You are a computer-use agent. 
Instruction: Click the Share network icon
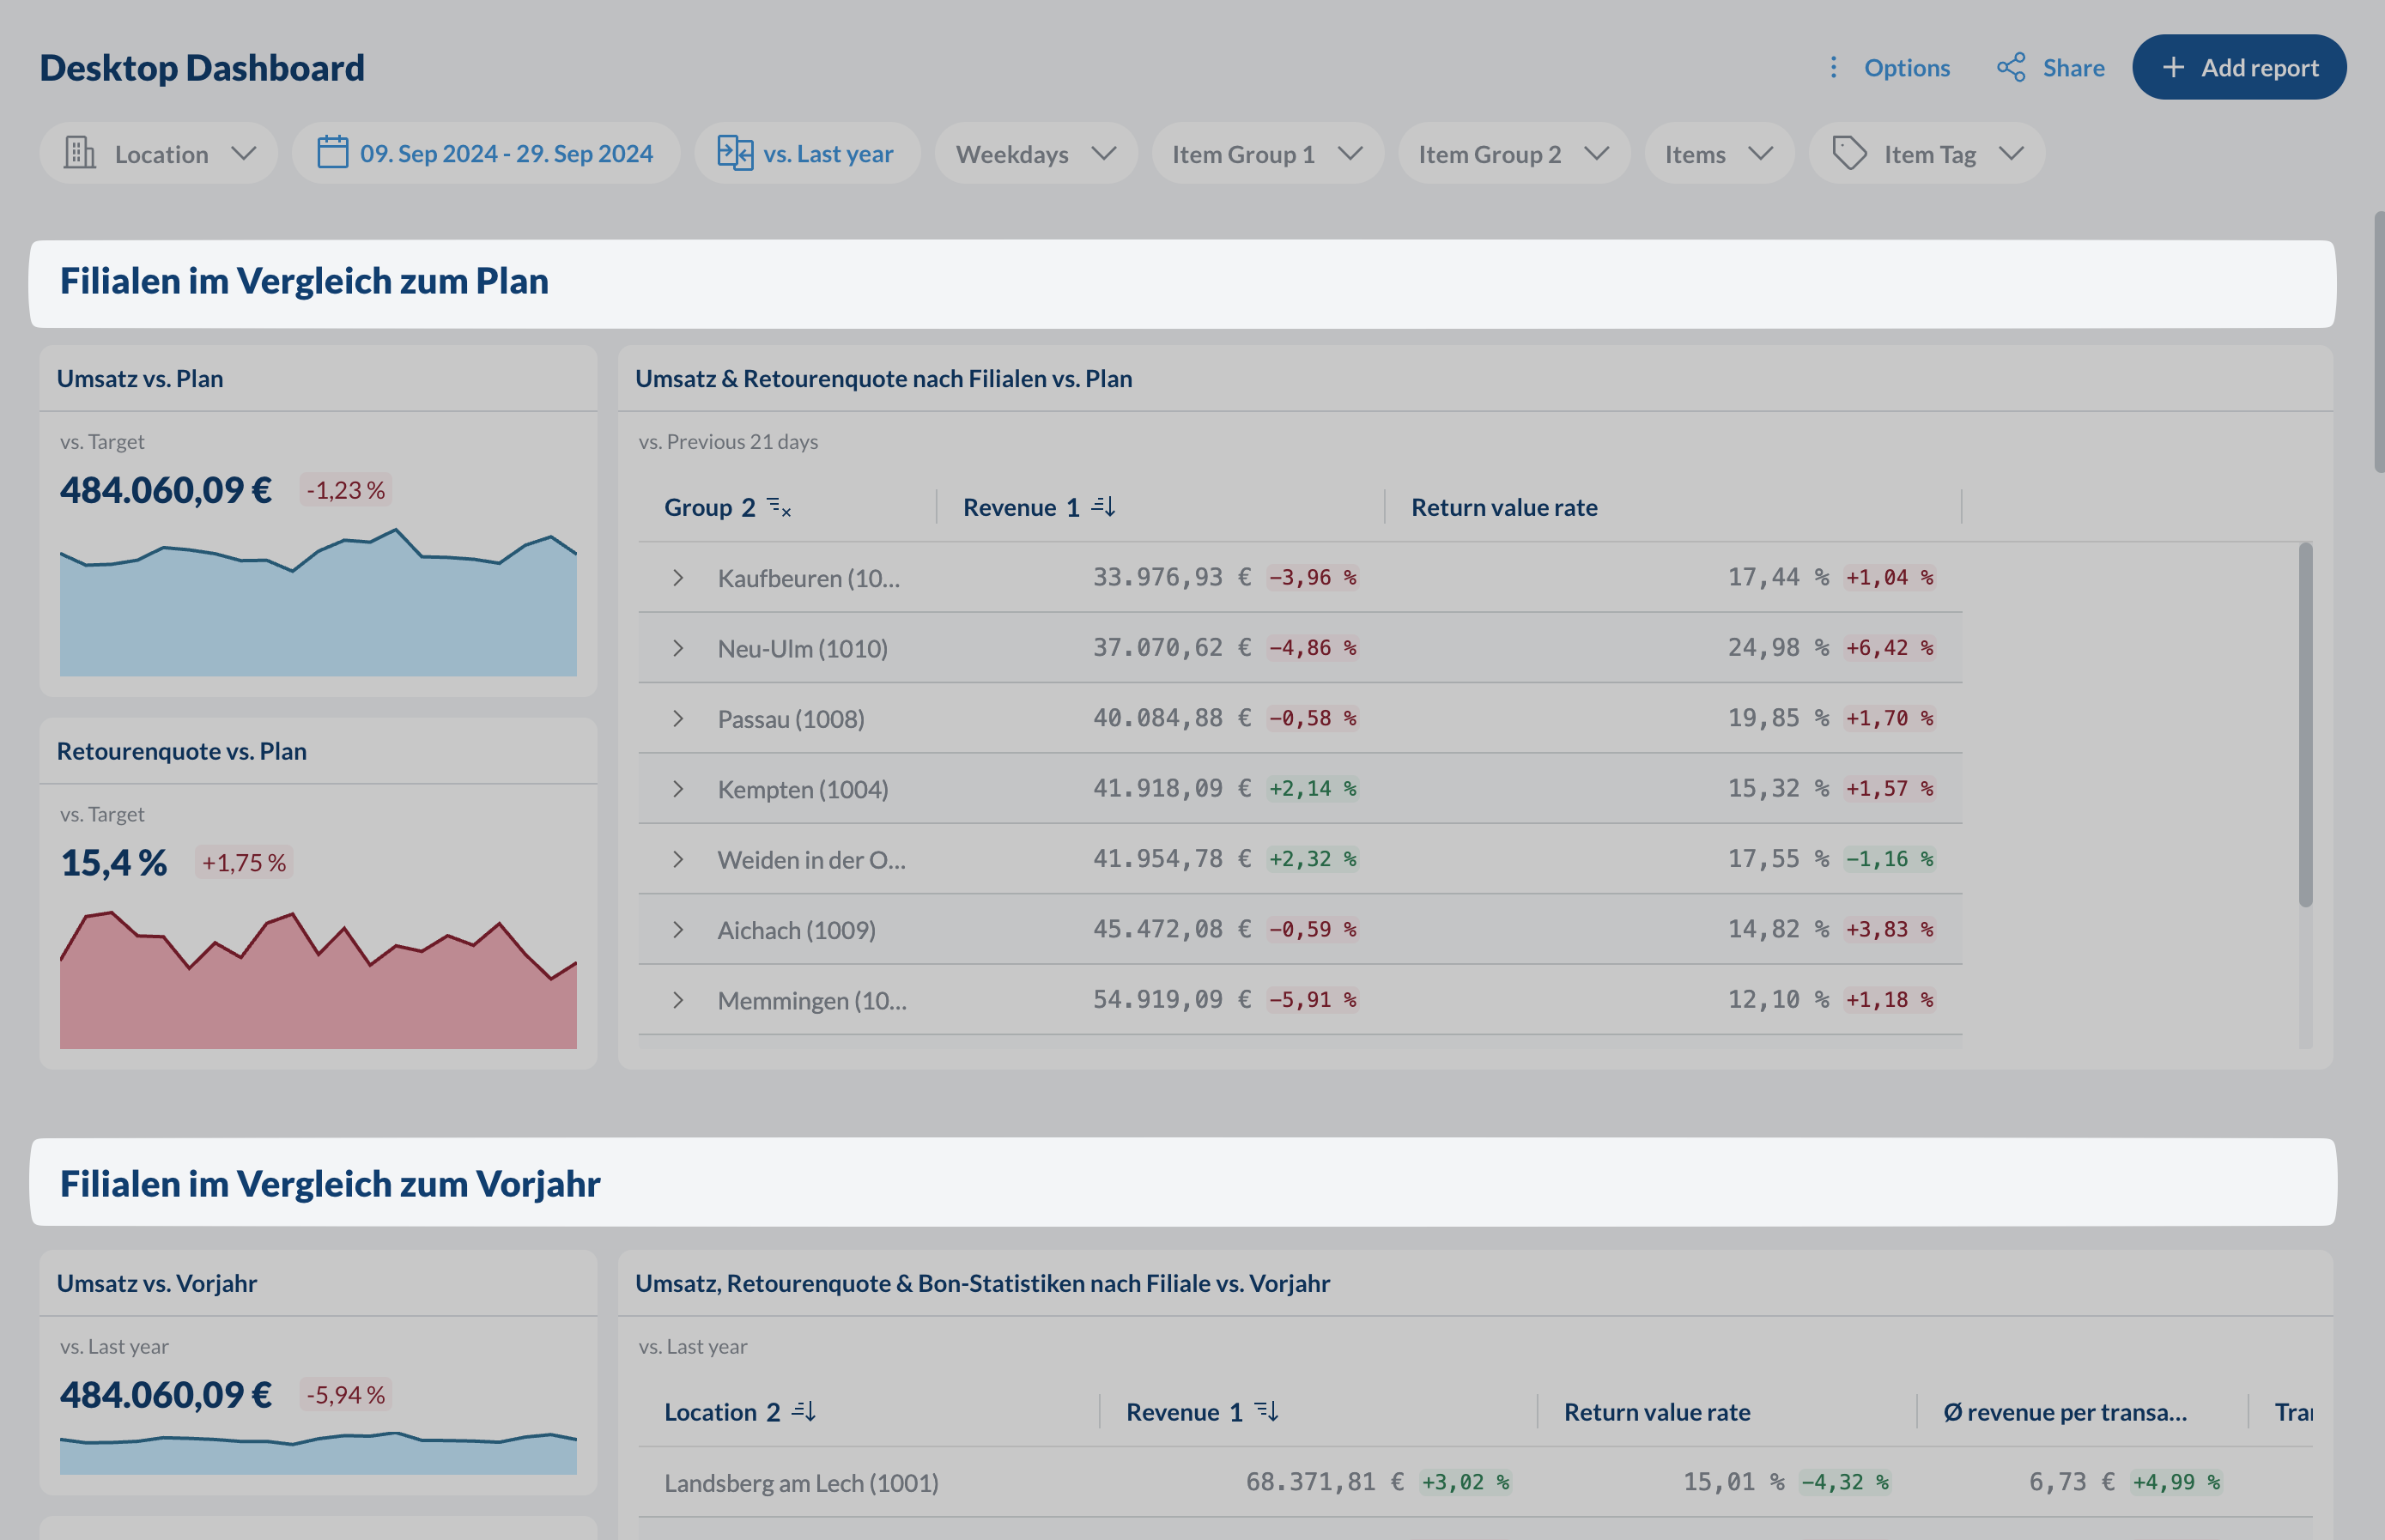click(x=2010, y=67)
